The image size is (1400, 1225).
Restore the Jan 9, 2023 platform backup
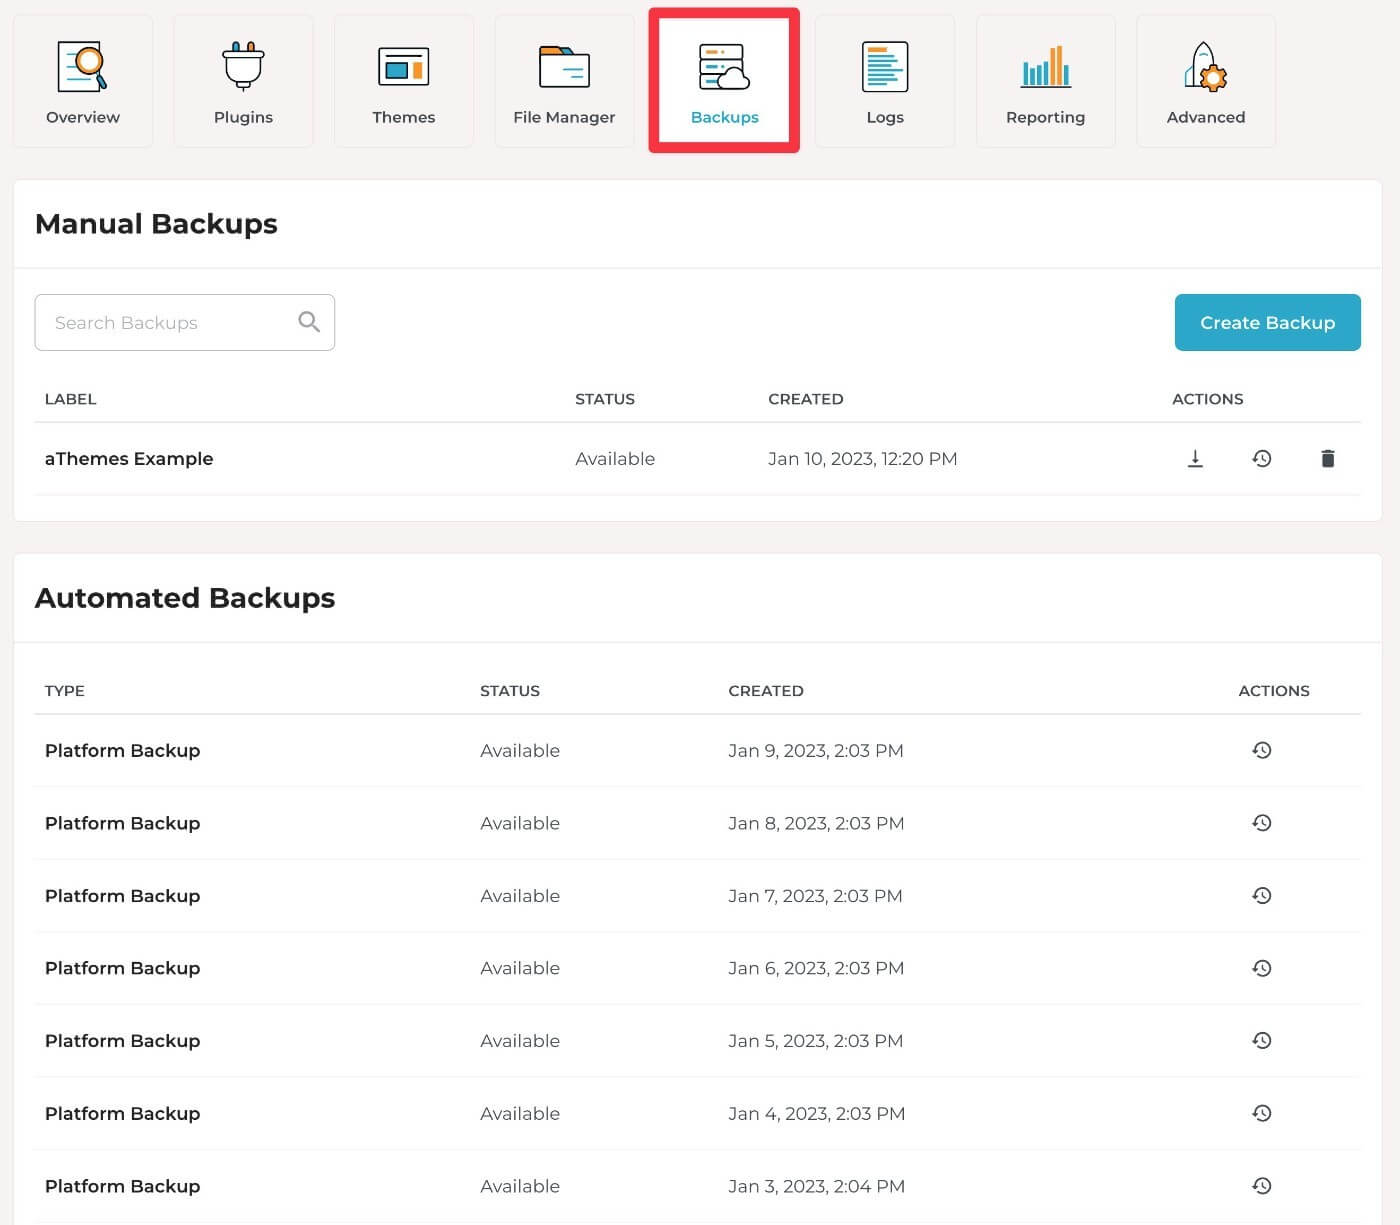click(x=1262, y=750)
